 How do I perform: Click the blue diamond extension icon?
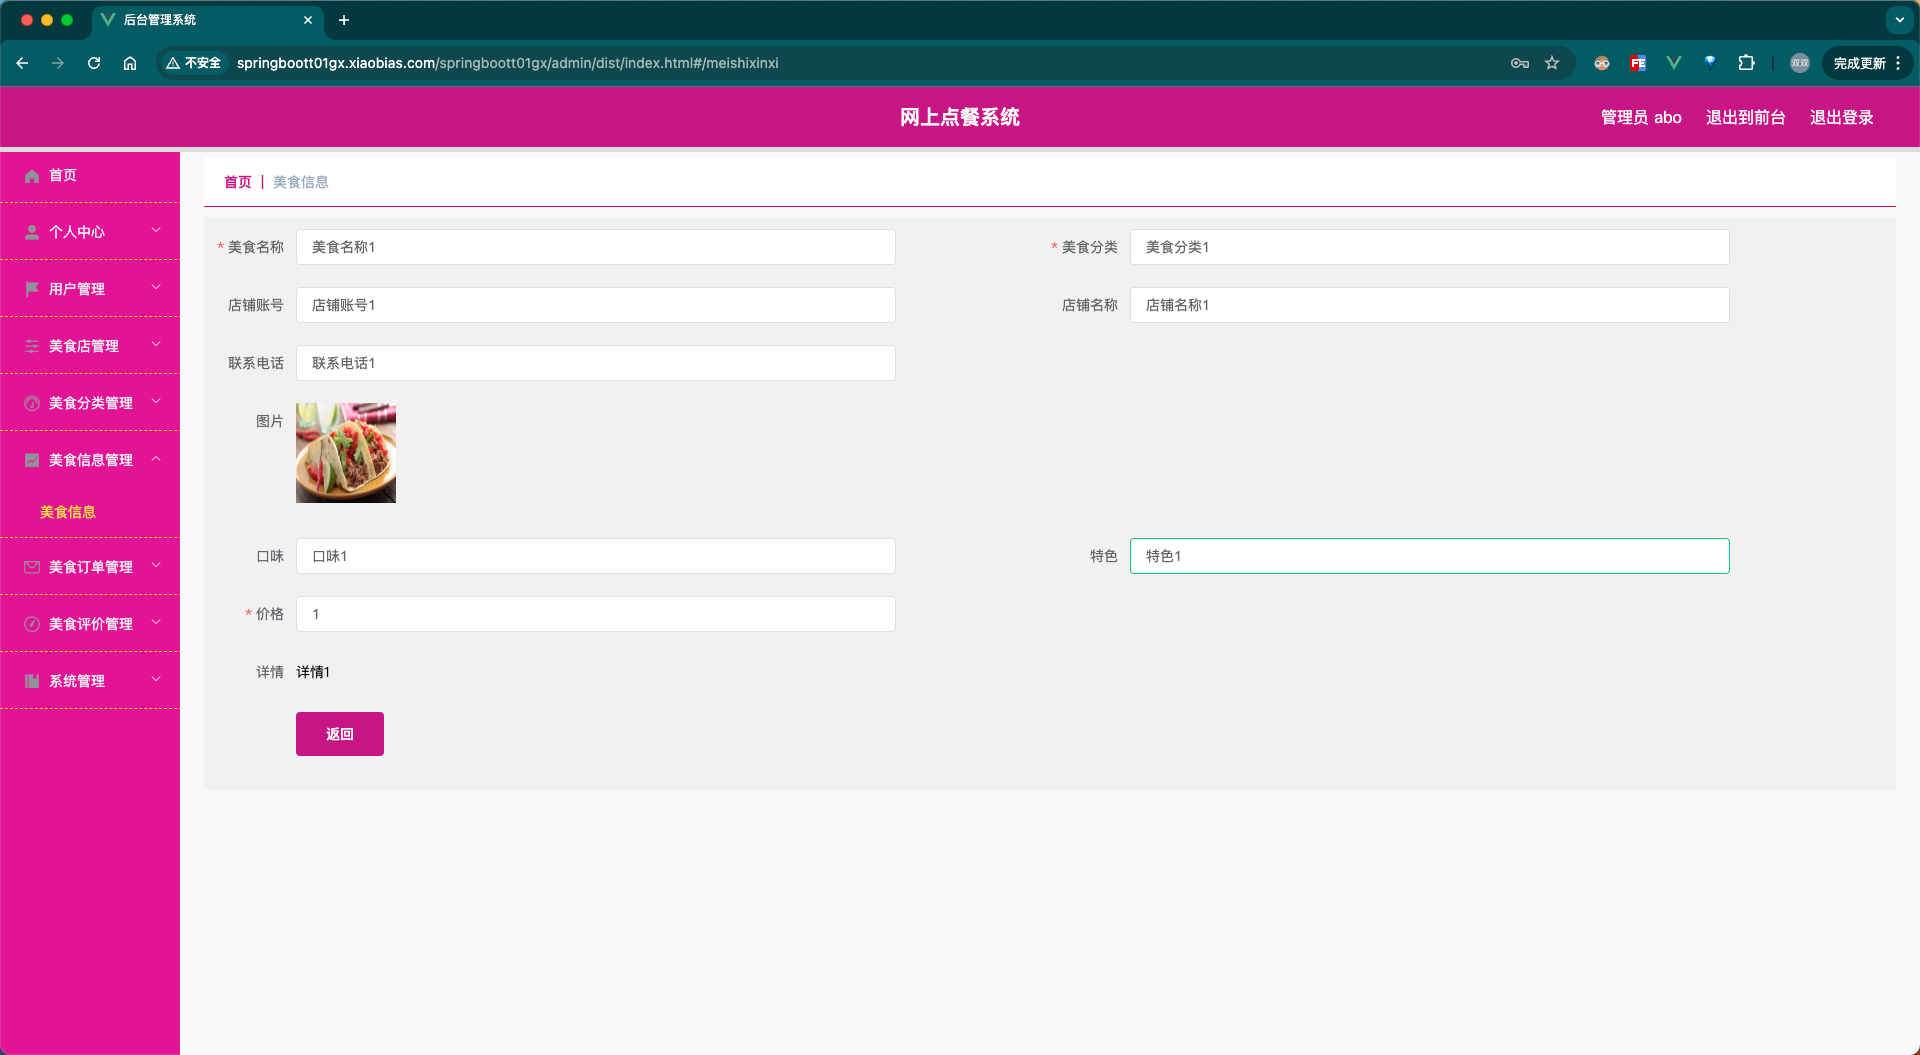point(1710,62)
